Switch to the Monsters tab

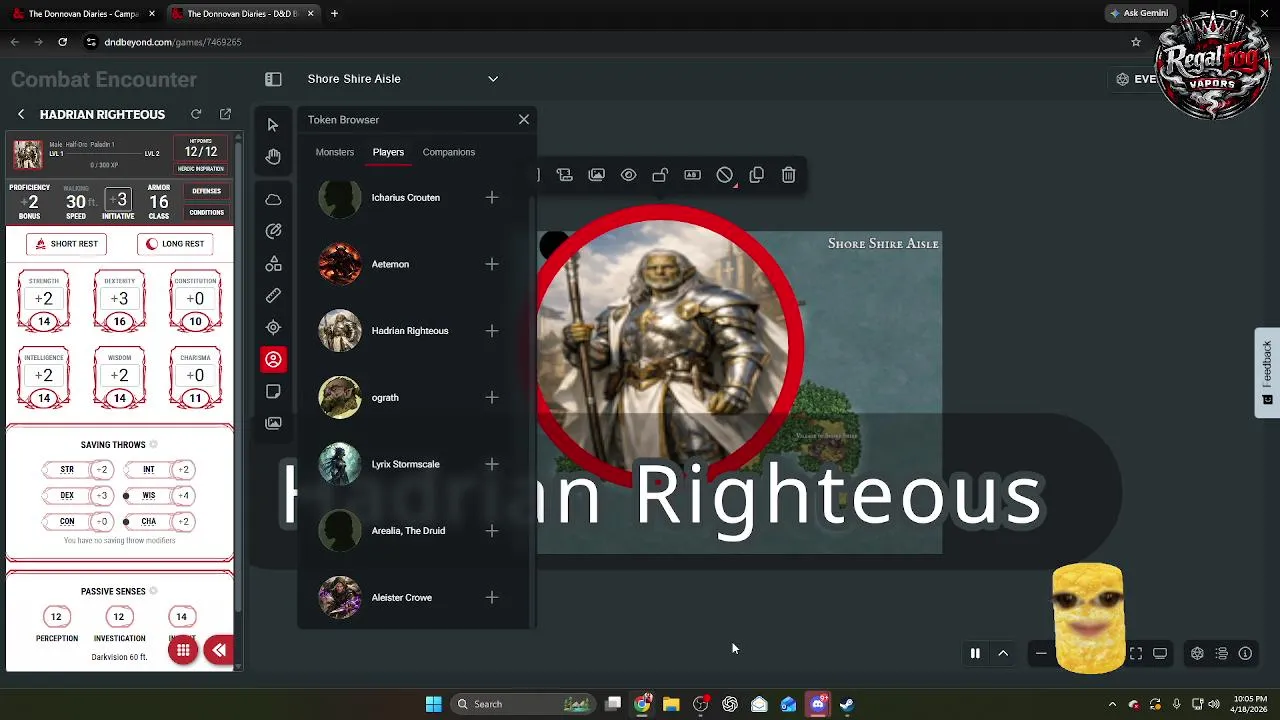pos(335,152)
